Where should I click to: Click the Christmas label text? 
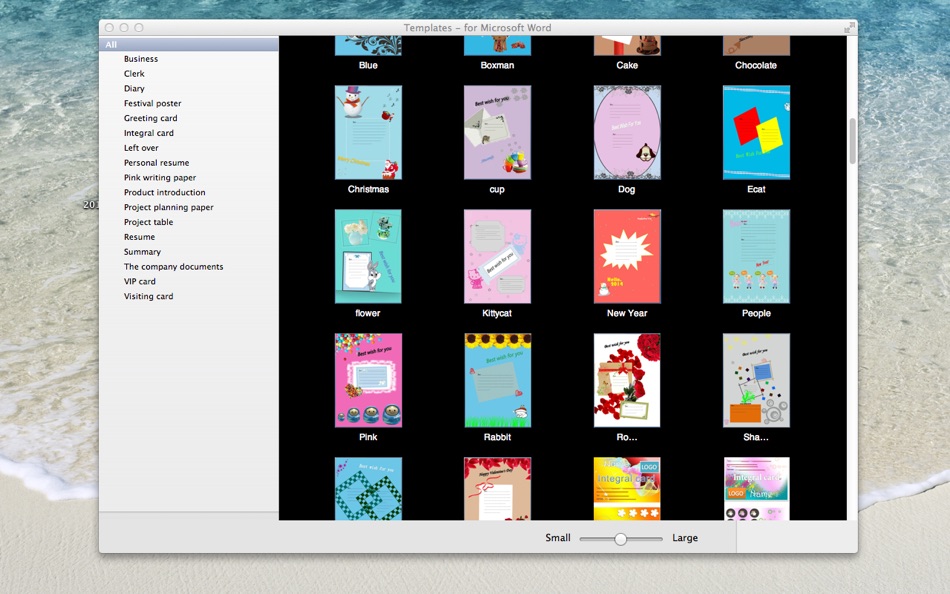coord(368,189)
